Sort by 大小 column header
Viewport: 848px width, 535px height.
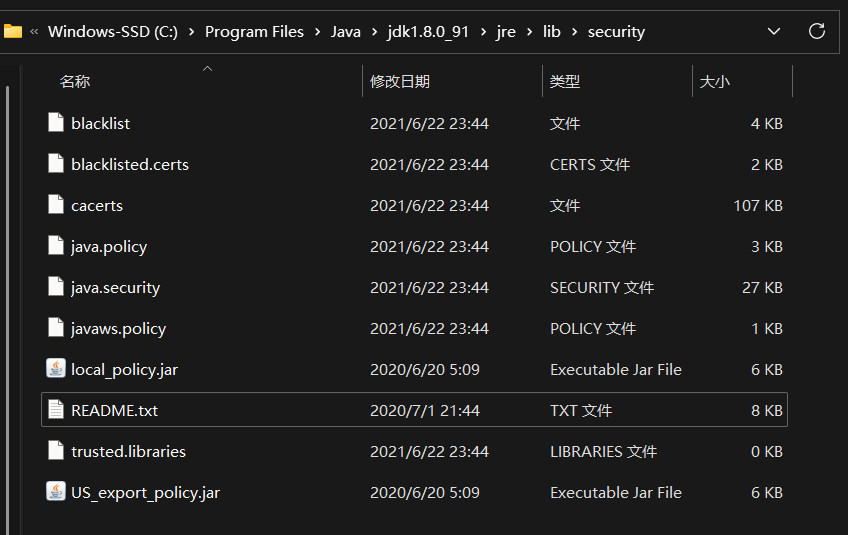715,82
